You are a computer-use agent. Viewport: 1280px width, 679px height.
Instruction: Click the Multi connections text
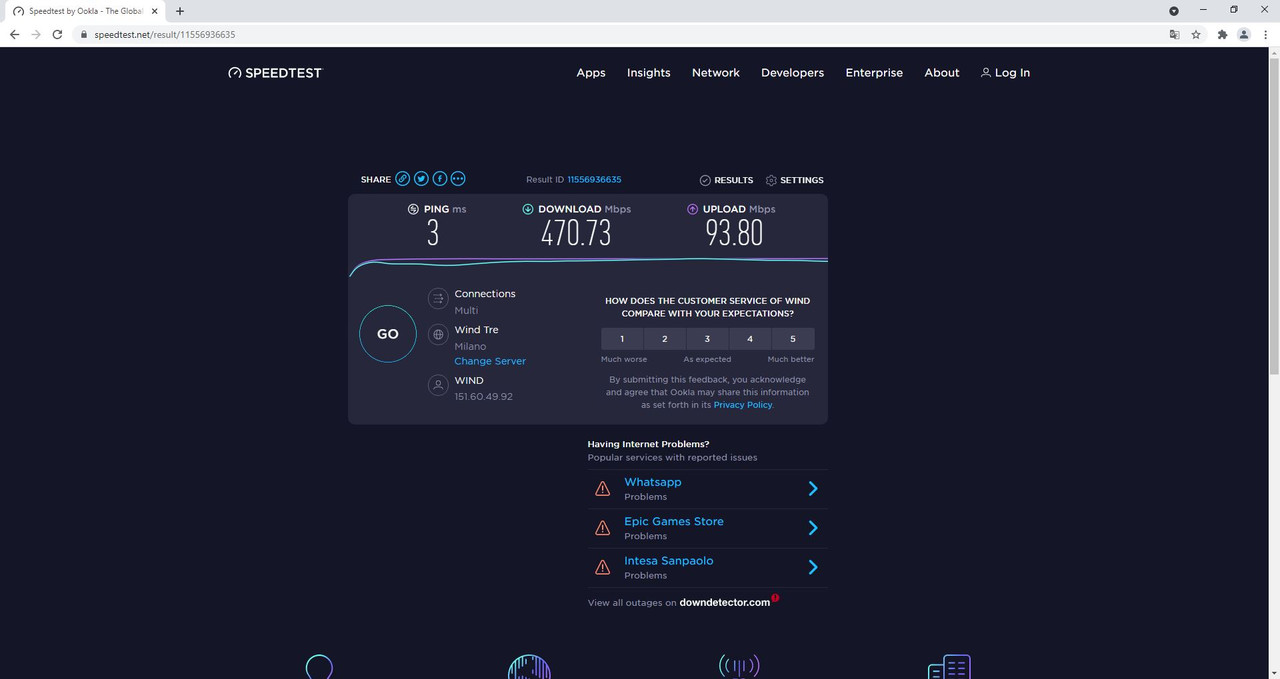coord(466,310)
